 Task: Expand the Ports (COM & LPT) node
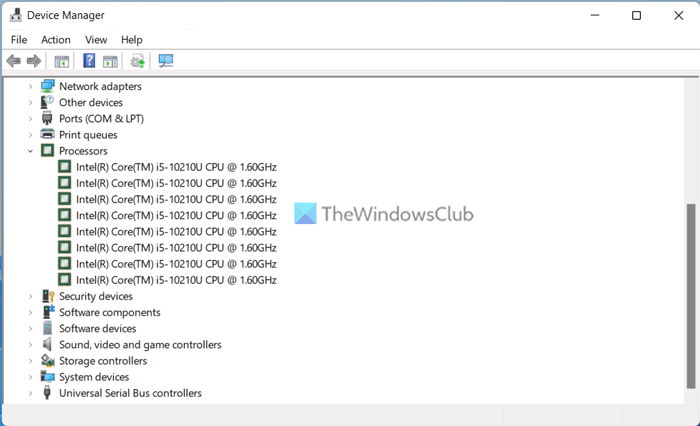coord(30,119)
